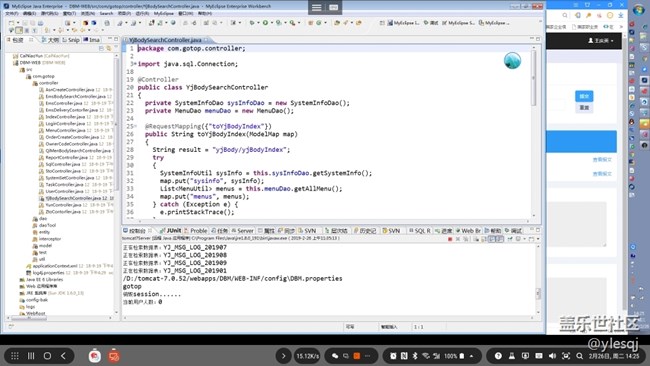This screenshot has width=650, height=366.
Task: Click the teal round avatar in editor
Action: click(x=512, y=61)
